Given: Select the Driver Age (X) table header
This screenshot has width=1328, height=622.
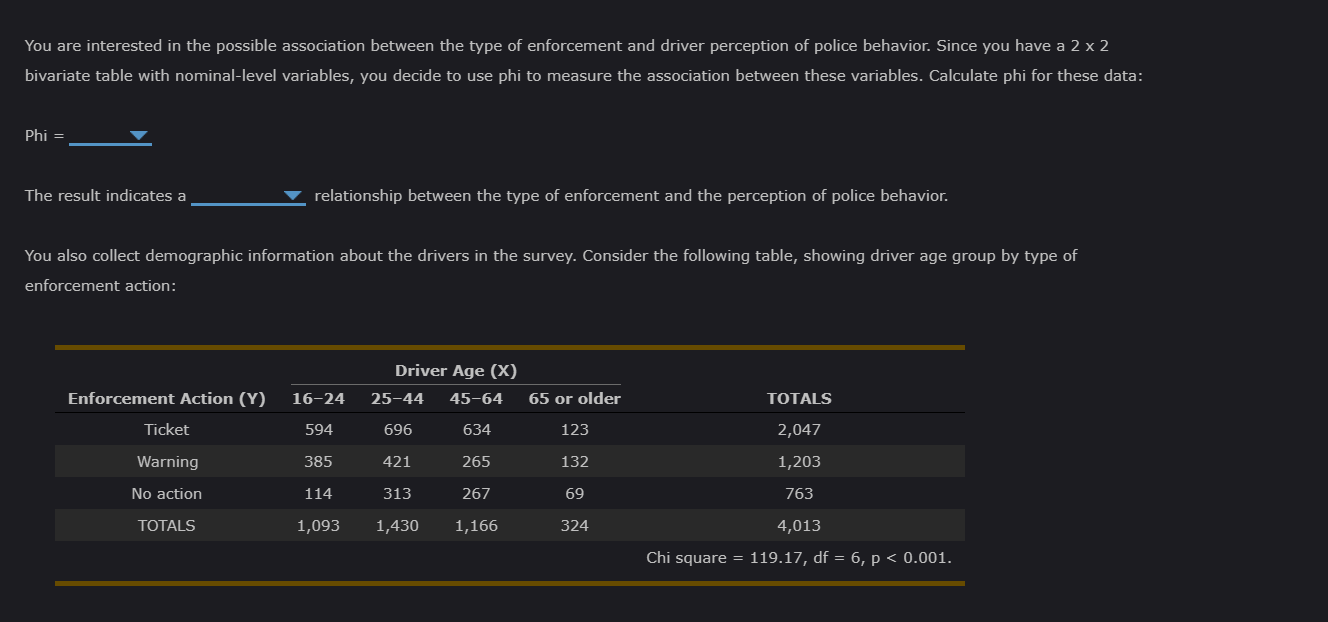Looking at the screenshot, I should click(x=456, y=371).
